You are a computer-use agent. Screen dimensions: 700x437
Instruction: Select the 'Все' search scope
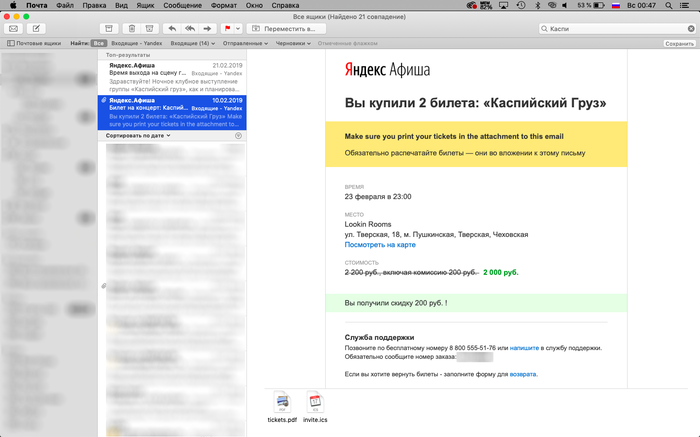(x=98, y=43)
